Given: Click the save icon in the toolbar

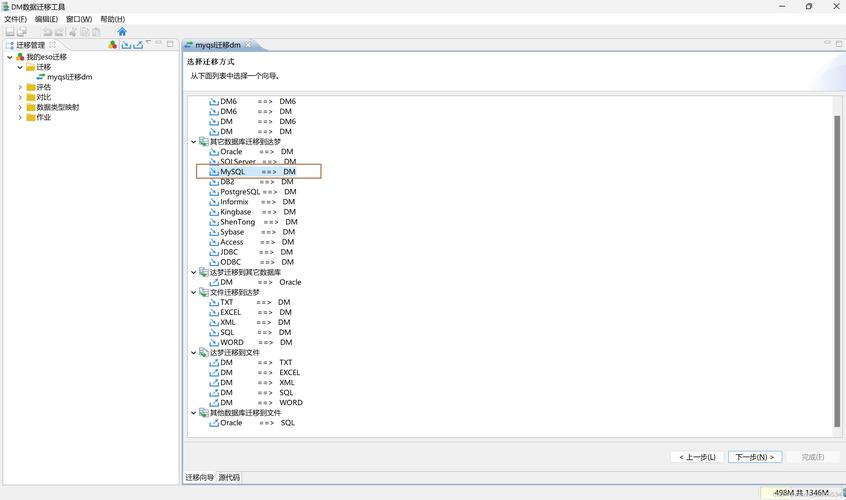Looking at the screenshot, I should coord(10,32).
